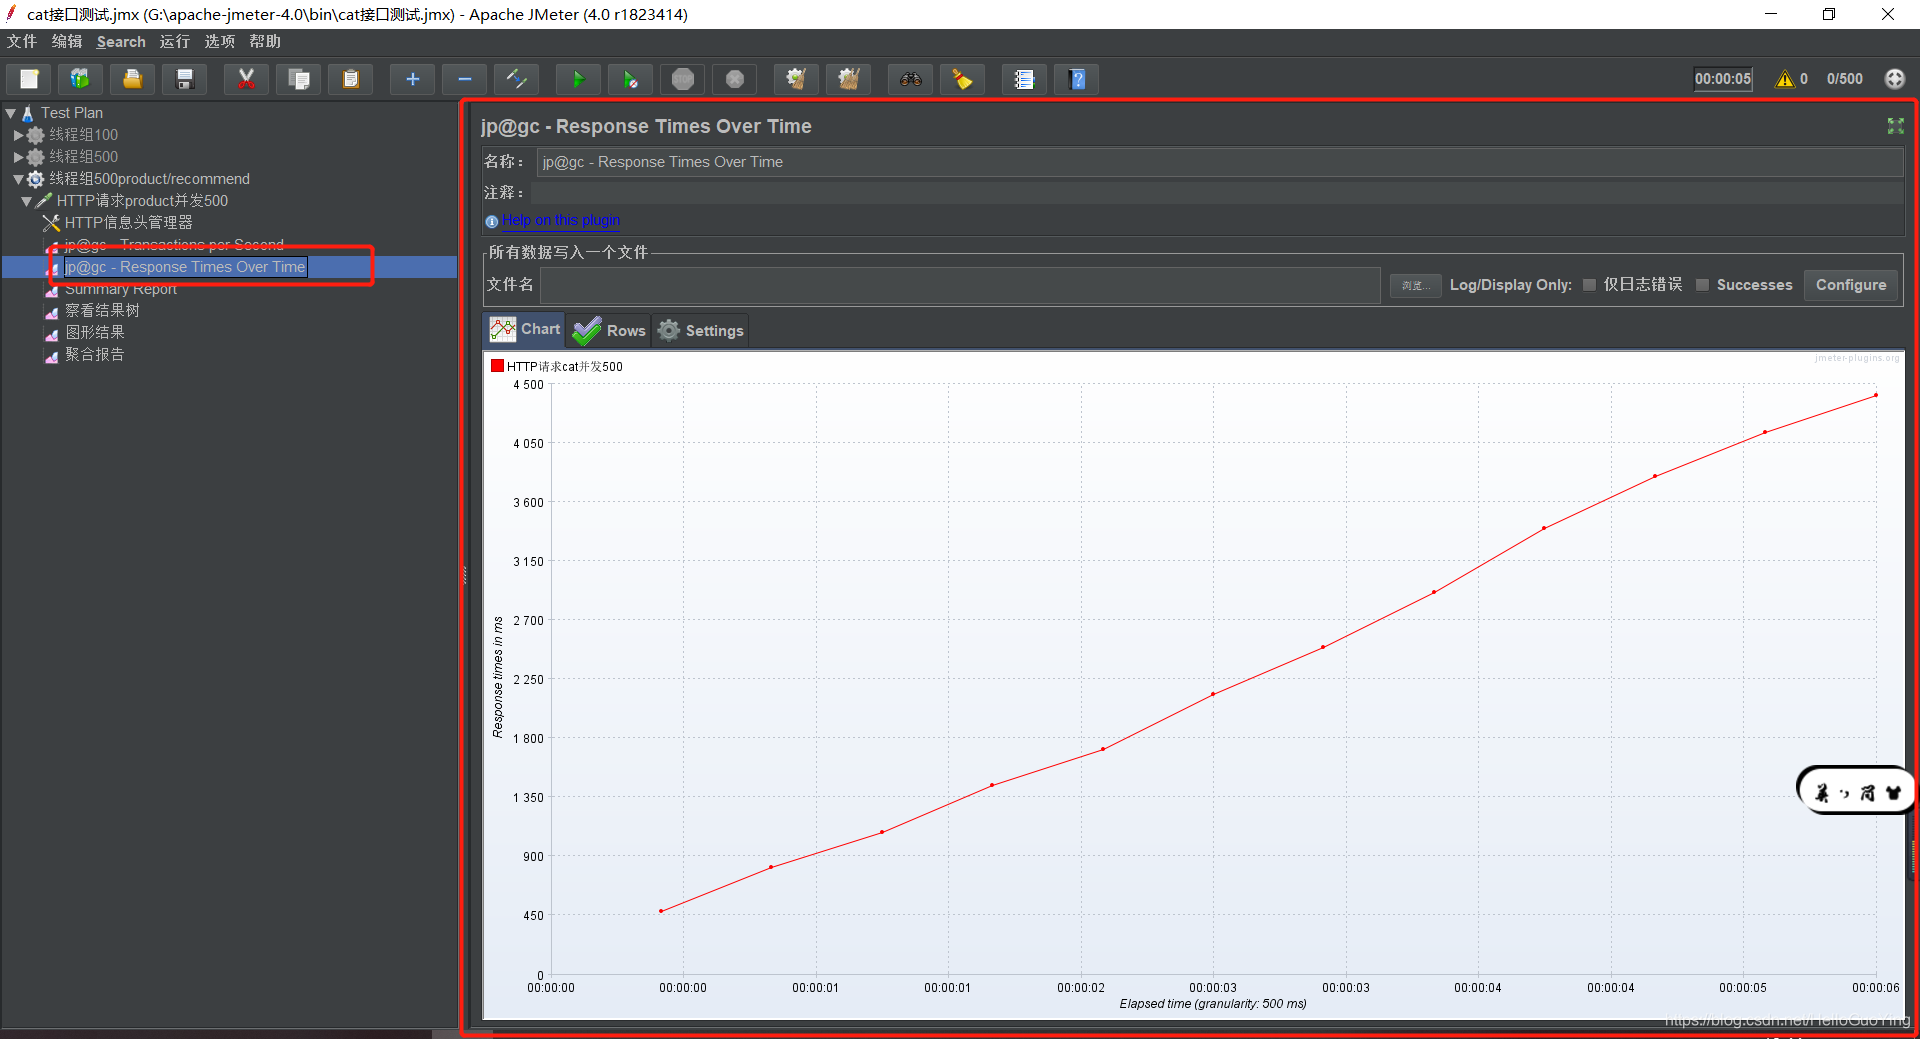1920x1039 pixels.
Task: Toggle the 仅日志错误 checkbox
Action: 1589,285
